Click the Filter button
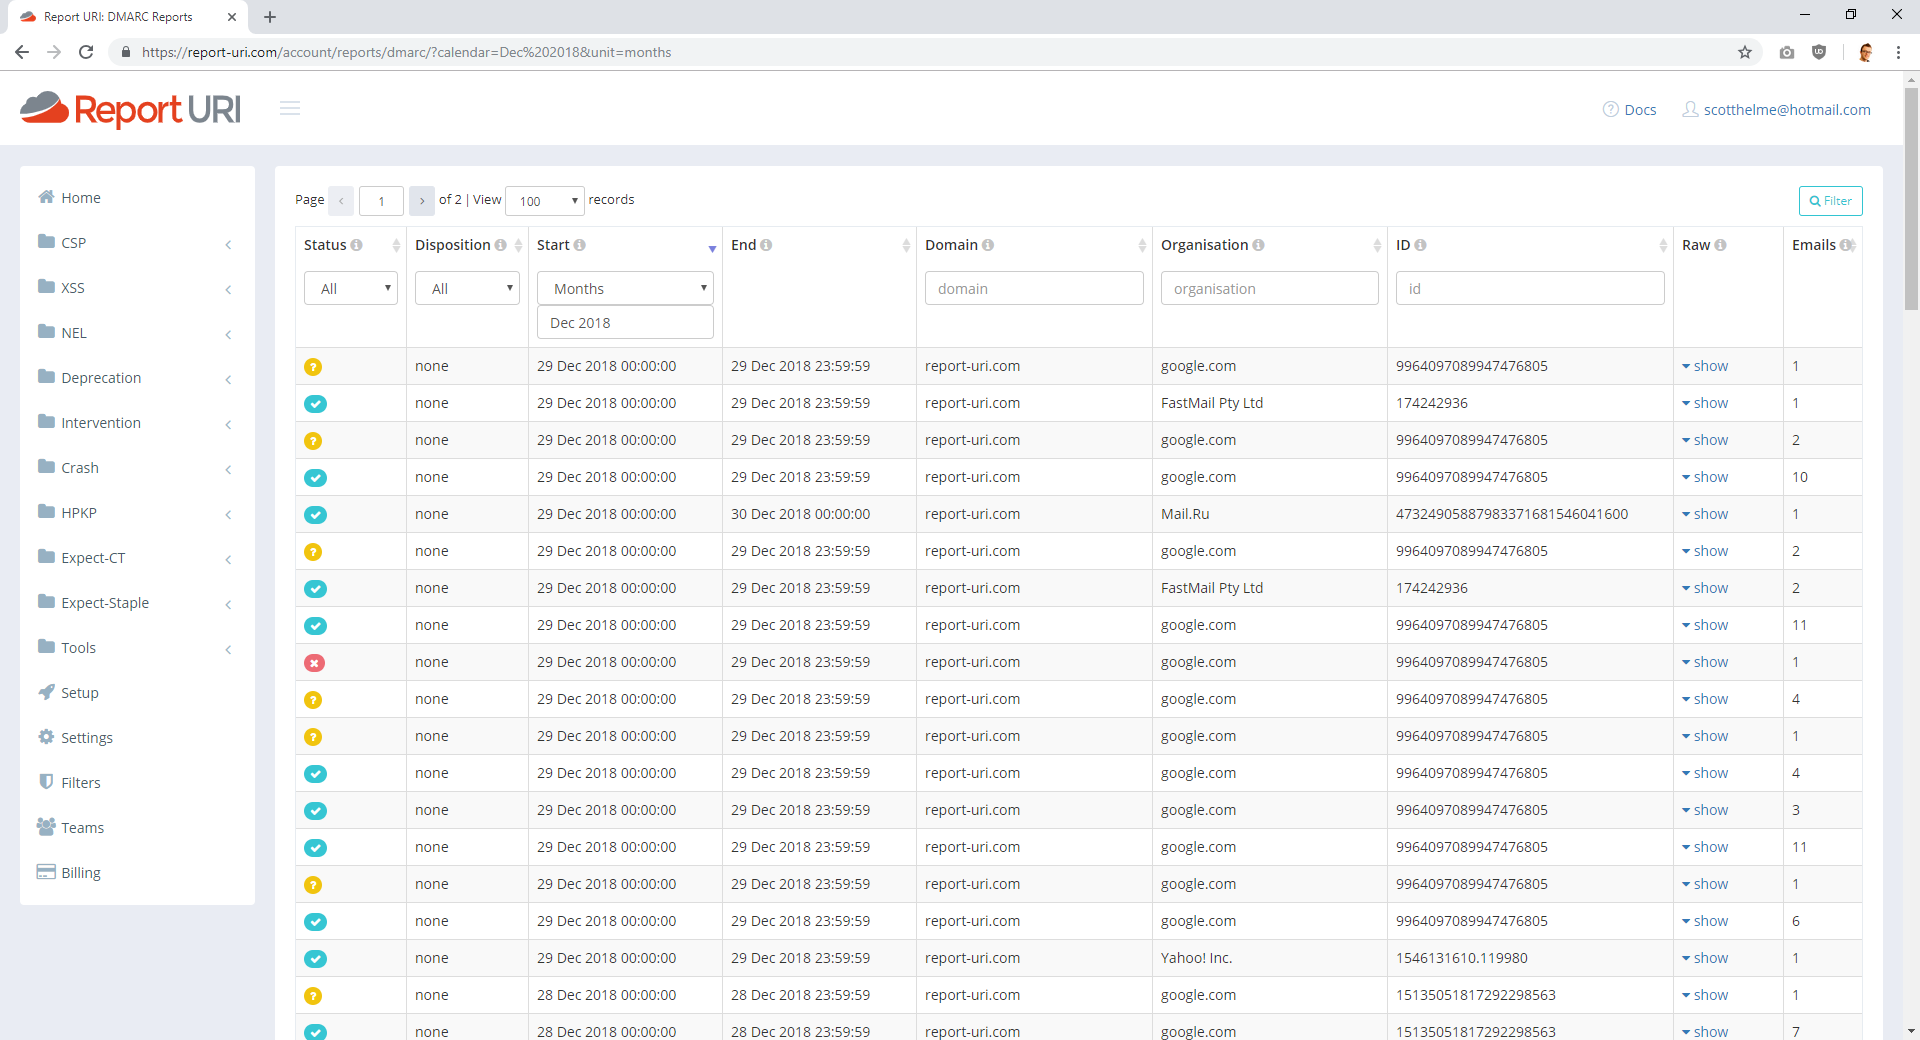 tap(1830, 201)
